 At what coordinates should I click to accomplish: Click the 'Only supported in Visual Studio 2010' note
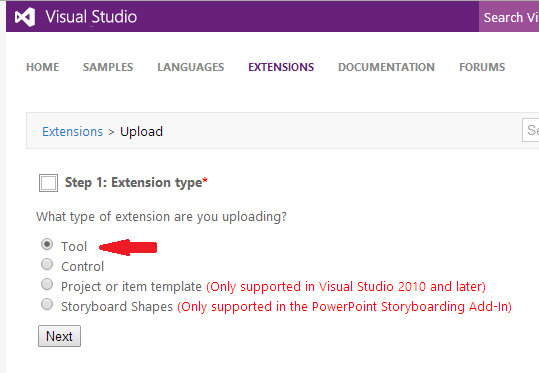pyautogui.click(x=346, y=287)
